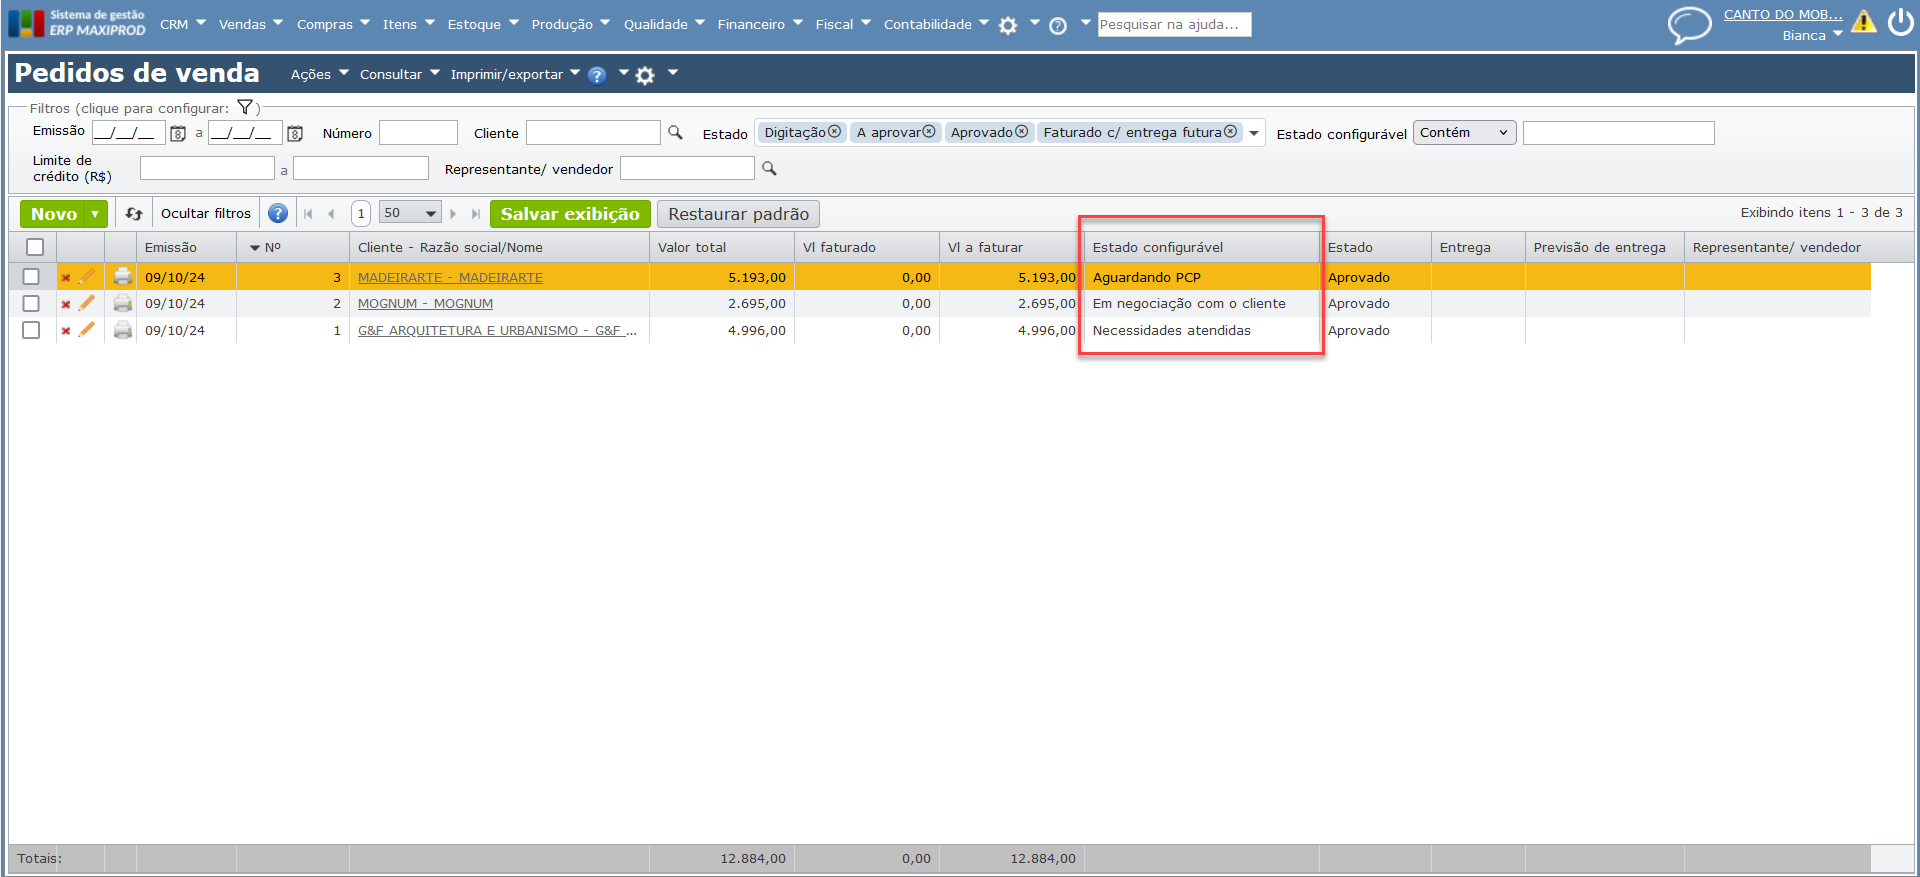Expand the Estado filter options arrow
This screenshot has width=1920, height=877.
coord(1254,133)
